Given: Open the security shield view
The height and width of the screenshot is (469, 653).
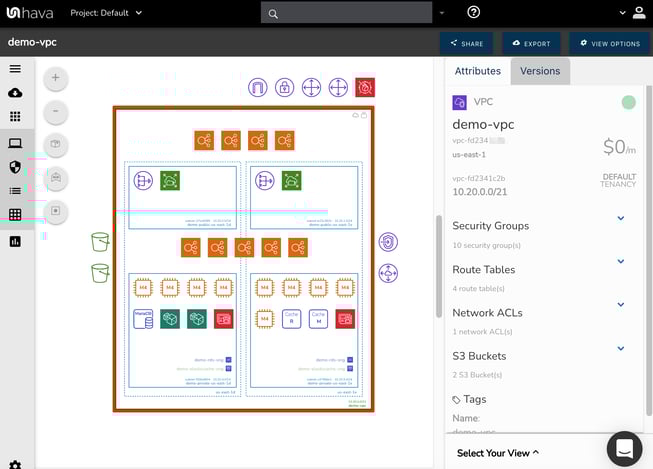Looking at the screenshot, I should [15, 167].
